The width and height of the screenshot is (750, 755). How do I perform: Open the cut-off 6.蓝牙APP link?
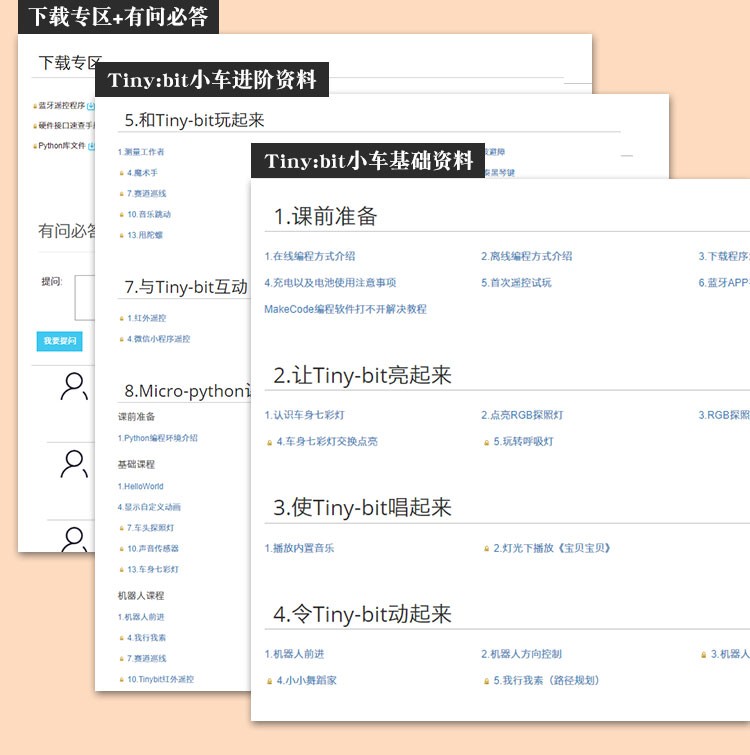pyautogui.click(x=724, y=283)
